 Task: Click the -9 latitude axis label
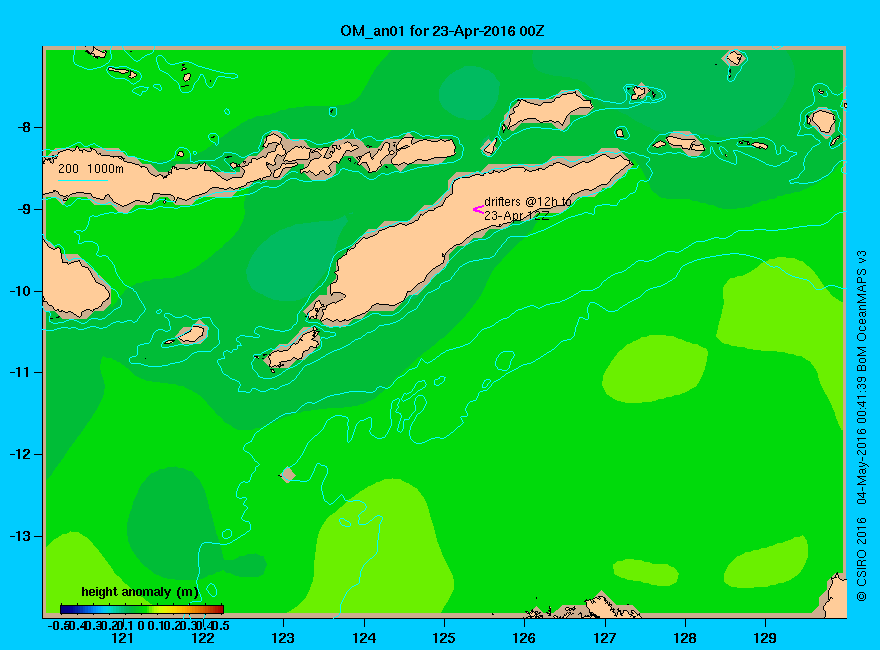pos(24,209)
